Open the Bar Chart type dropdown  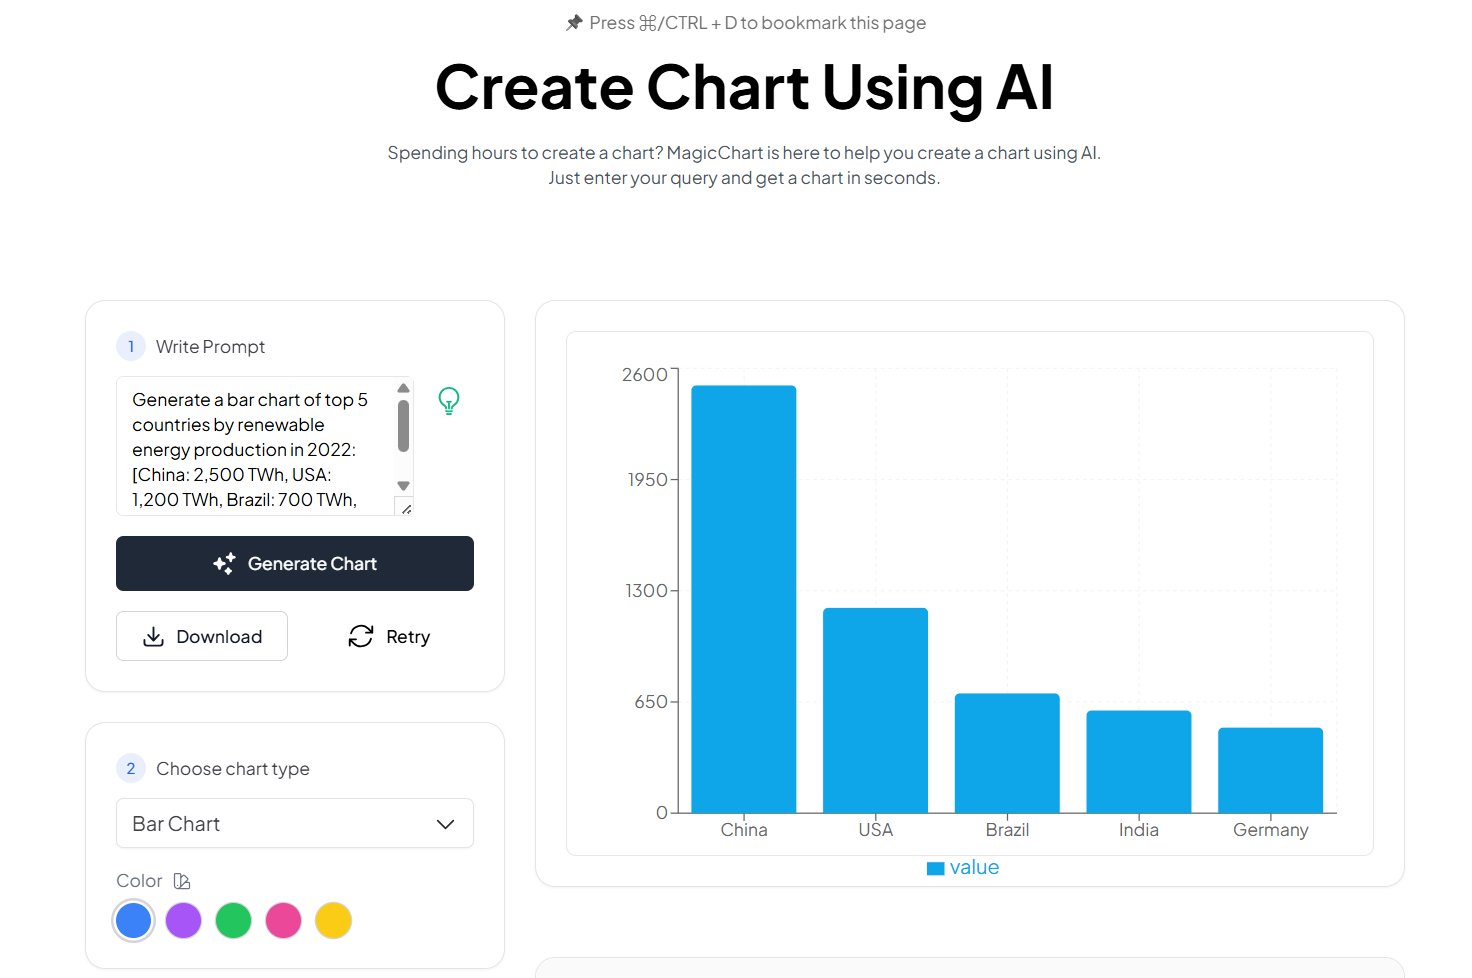click(x=294, y=823)
